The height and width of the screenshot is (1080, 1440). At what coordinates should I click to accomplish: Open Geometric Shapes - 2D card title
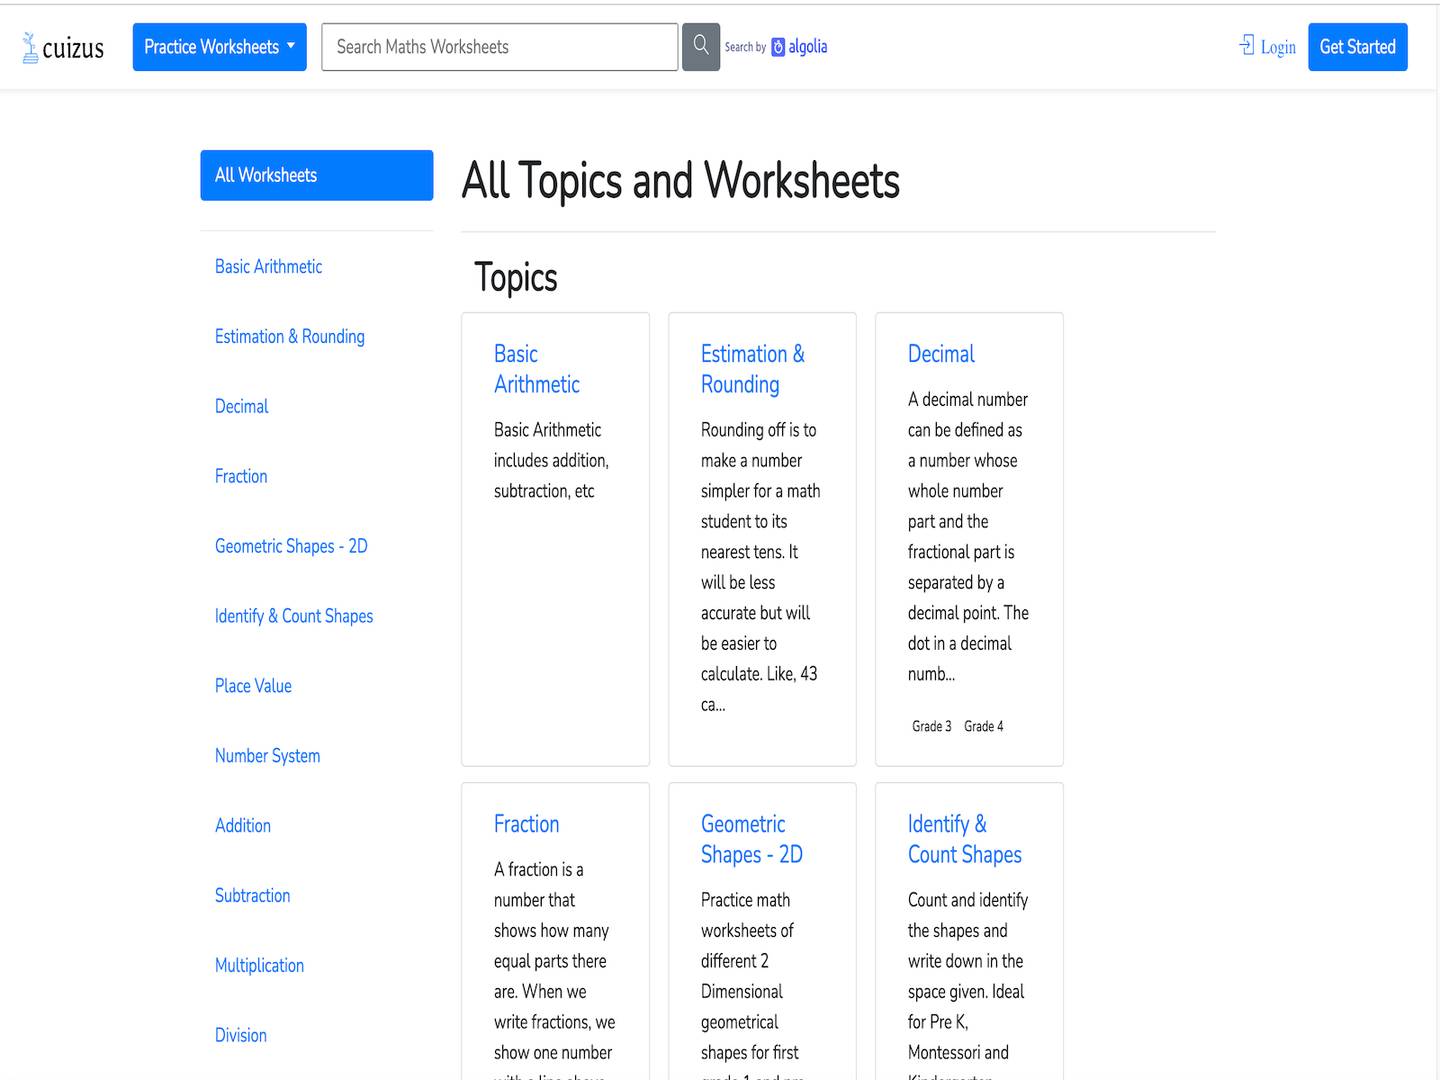751,839
